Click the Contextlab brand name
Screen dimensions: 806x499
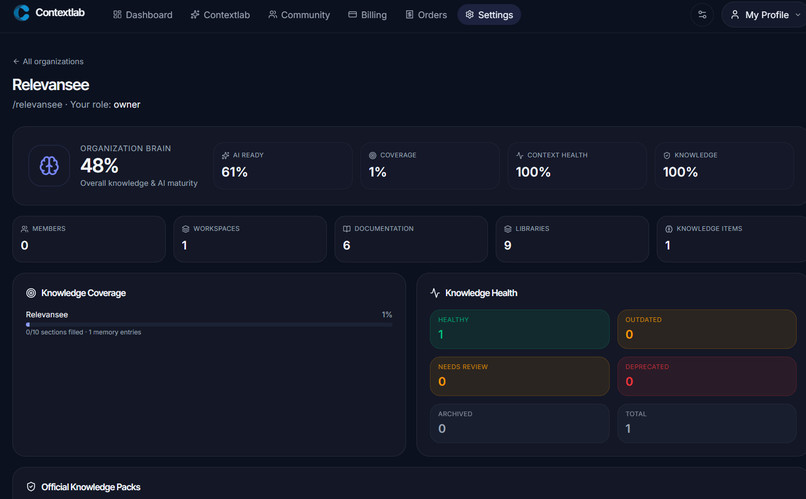60,13
